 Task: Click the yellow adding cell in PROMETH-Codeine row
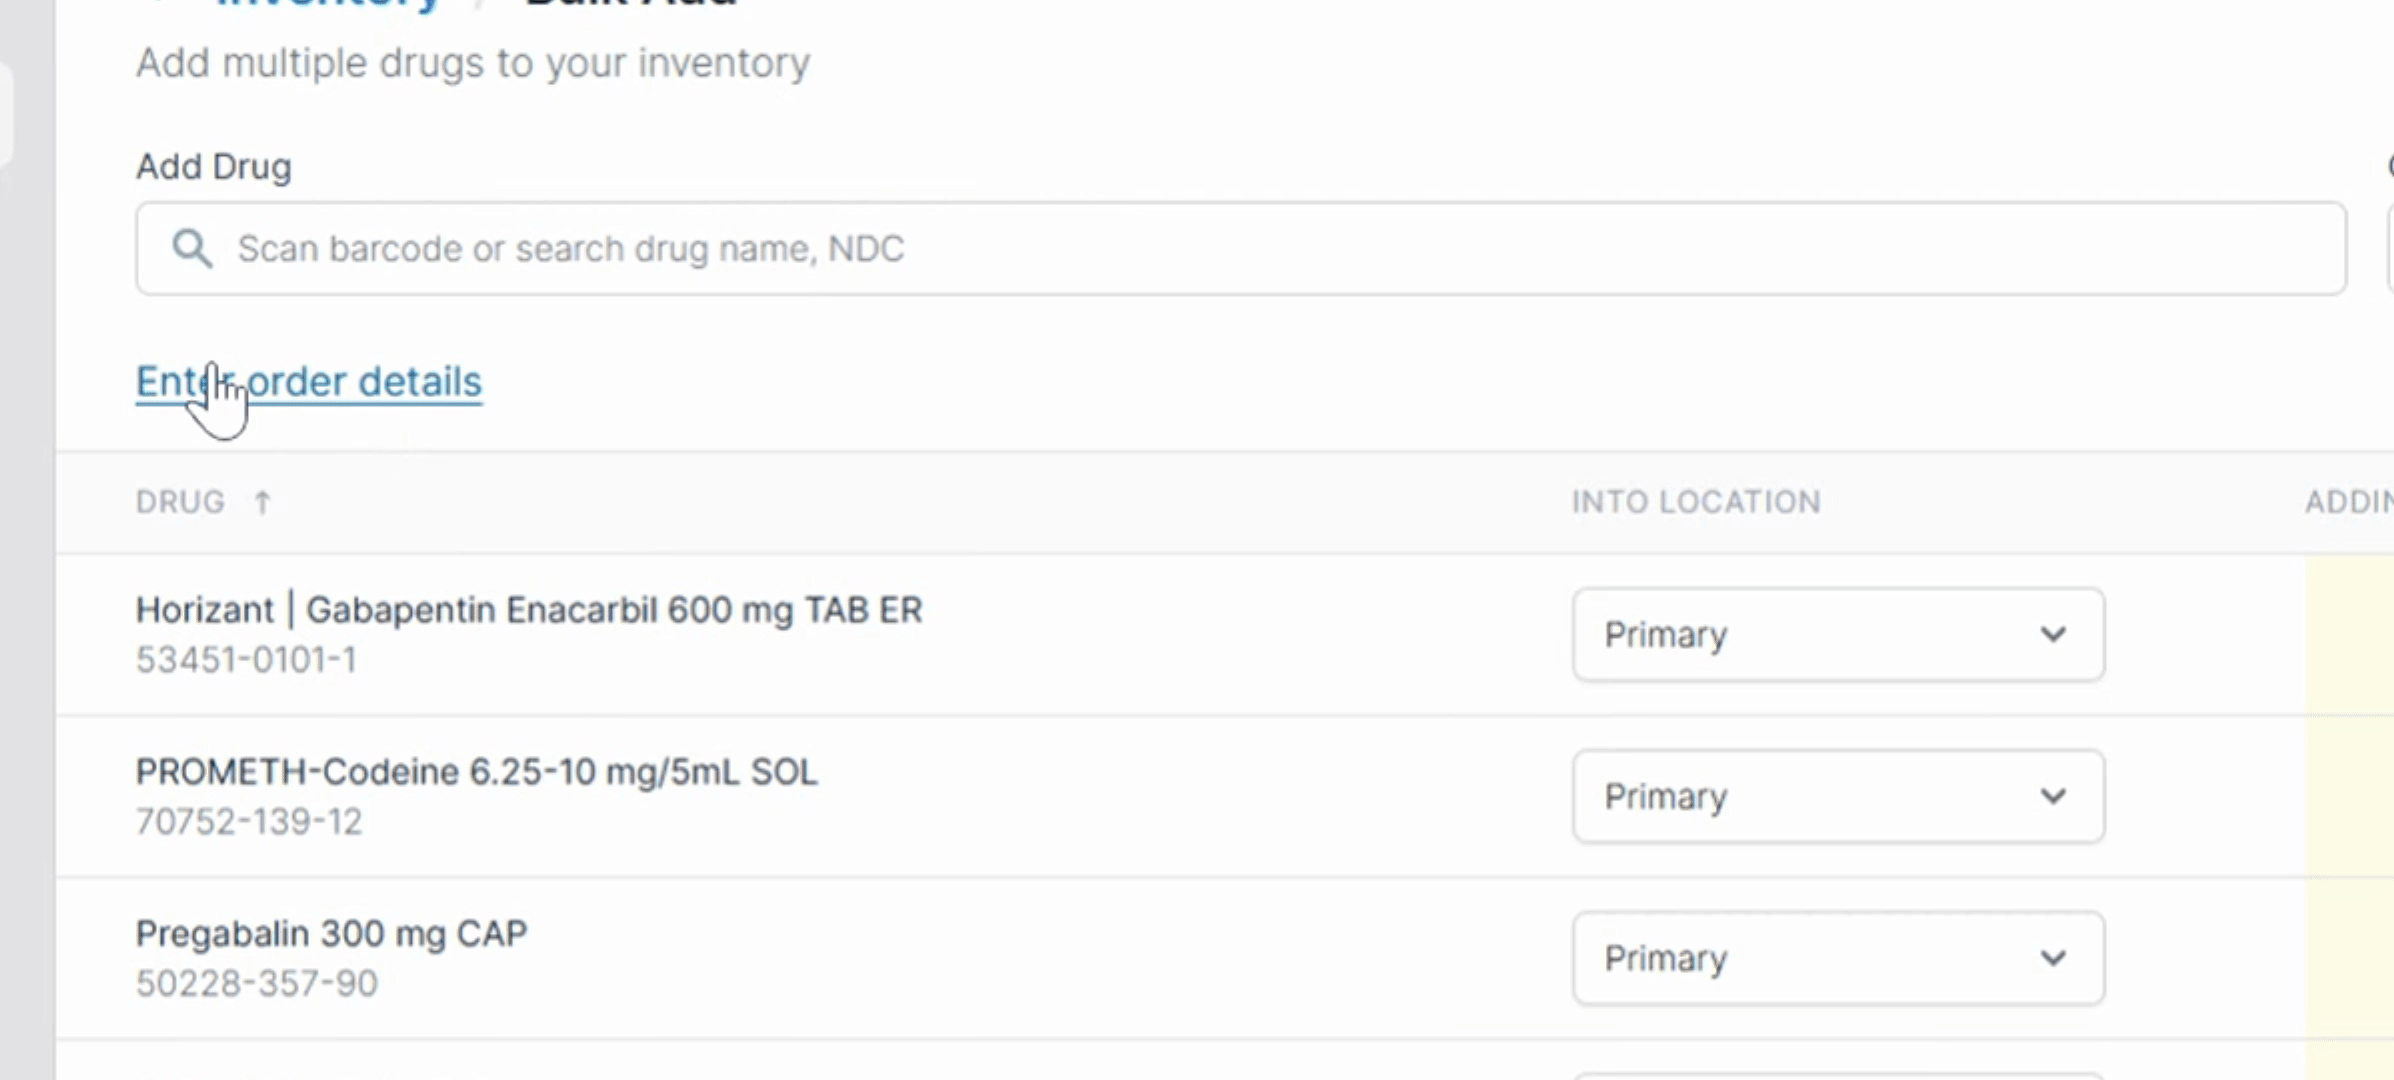coord(2349,796)
